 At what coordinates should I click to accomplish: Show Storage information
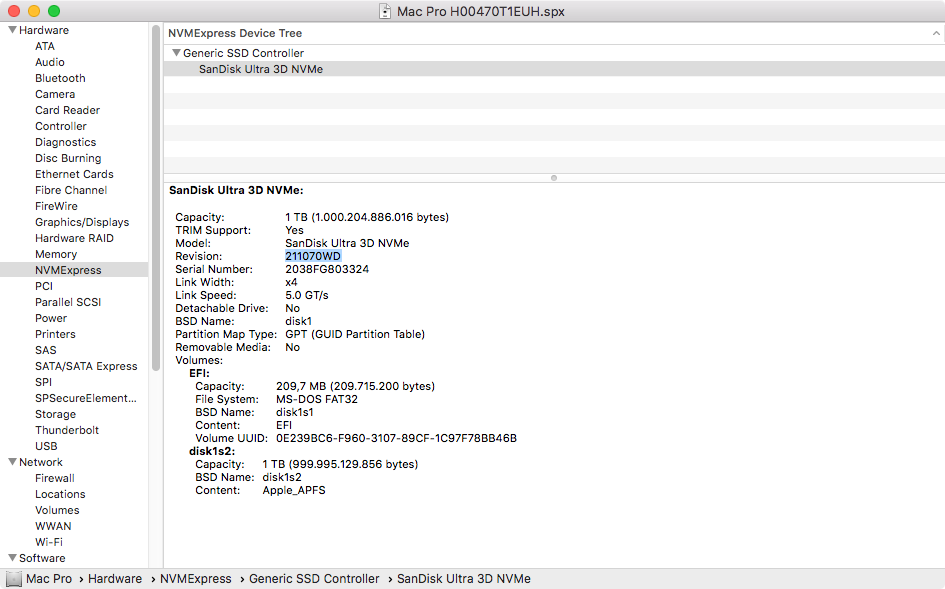[x=55, y=414]
